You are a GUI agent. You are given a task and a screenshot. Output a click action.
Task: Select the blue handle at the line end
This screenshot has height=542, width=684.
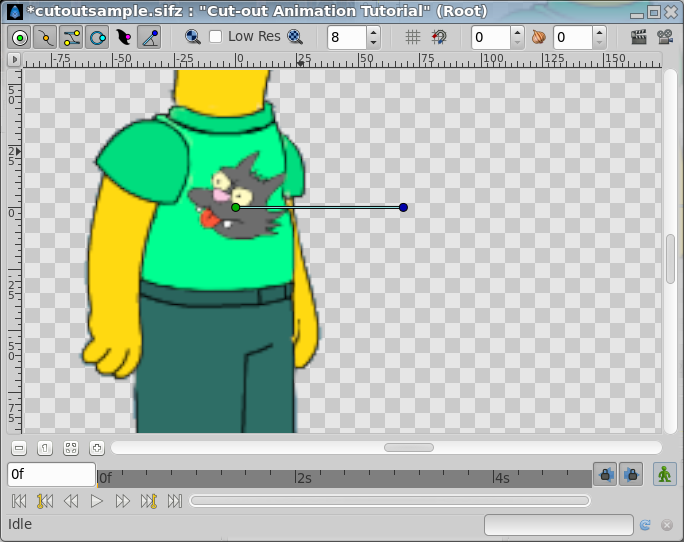(x=403, y=207)
